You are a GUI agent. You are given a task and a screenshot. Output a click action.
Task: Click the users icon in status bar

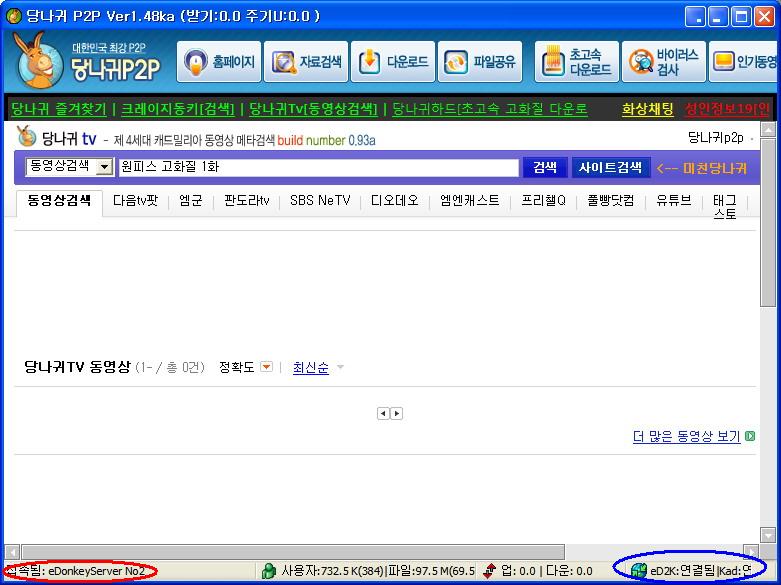(x=269, y=571)
